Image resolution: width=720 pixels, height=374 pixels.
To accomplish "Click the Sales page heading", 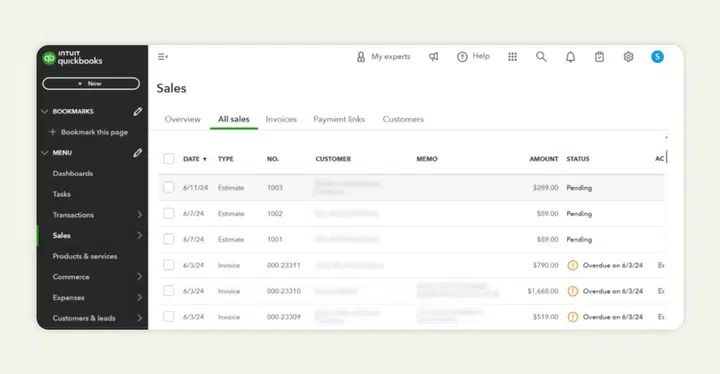I will pyautogui.click(x=171, y=88).
